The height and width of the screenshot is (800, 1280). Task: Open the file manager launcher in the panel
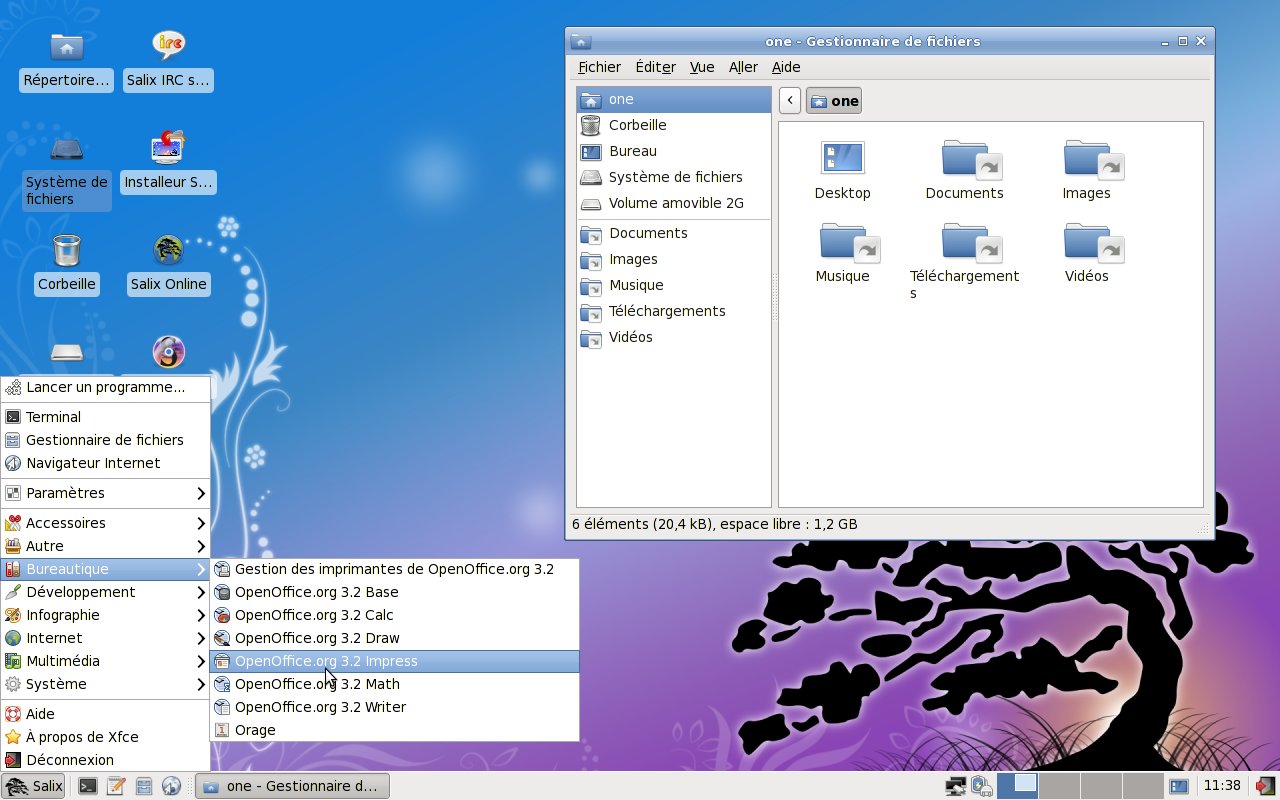143,786
